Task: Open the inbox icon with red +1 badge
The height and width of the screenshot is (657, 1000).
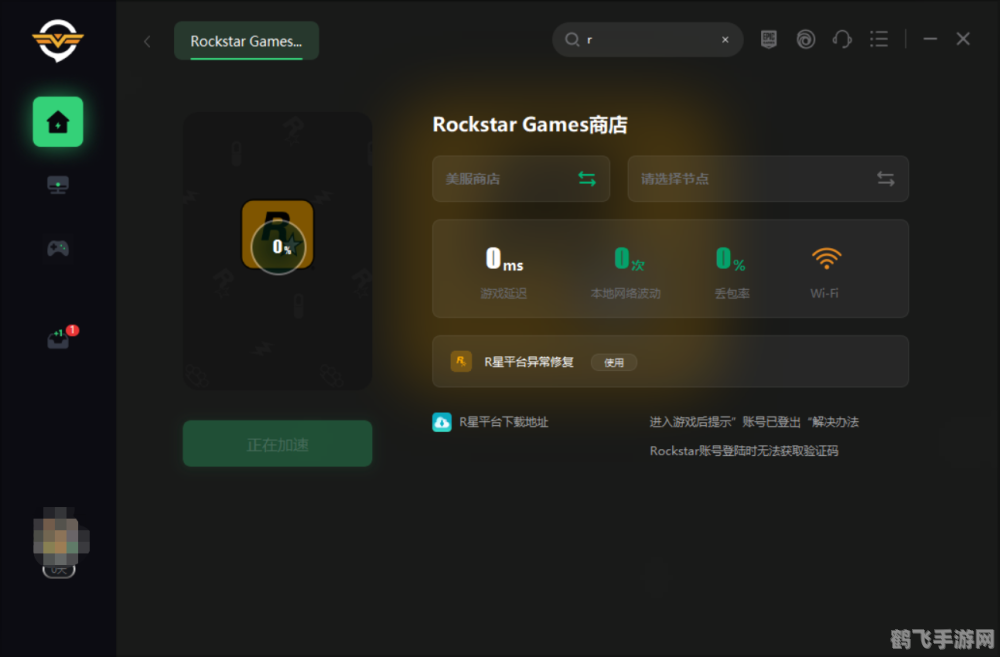Action: (x=57, y=337)
